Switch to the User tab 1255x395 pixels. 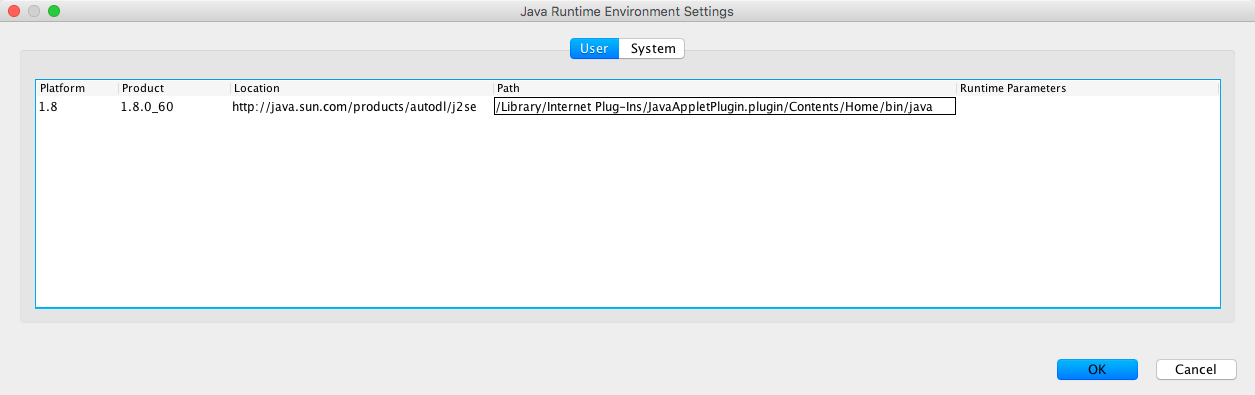(x=594, y=48)
